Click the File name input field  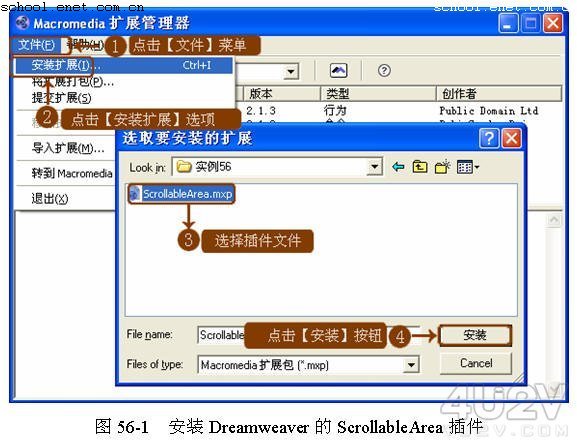point(308,335)
